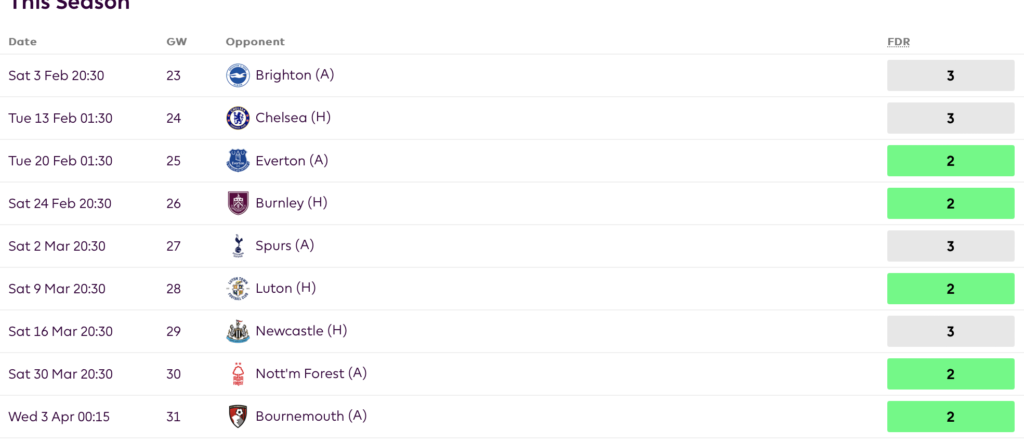Viewport: 1024px width, 441px height.
Task: Click the GW column header
Action: 176,42
